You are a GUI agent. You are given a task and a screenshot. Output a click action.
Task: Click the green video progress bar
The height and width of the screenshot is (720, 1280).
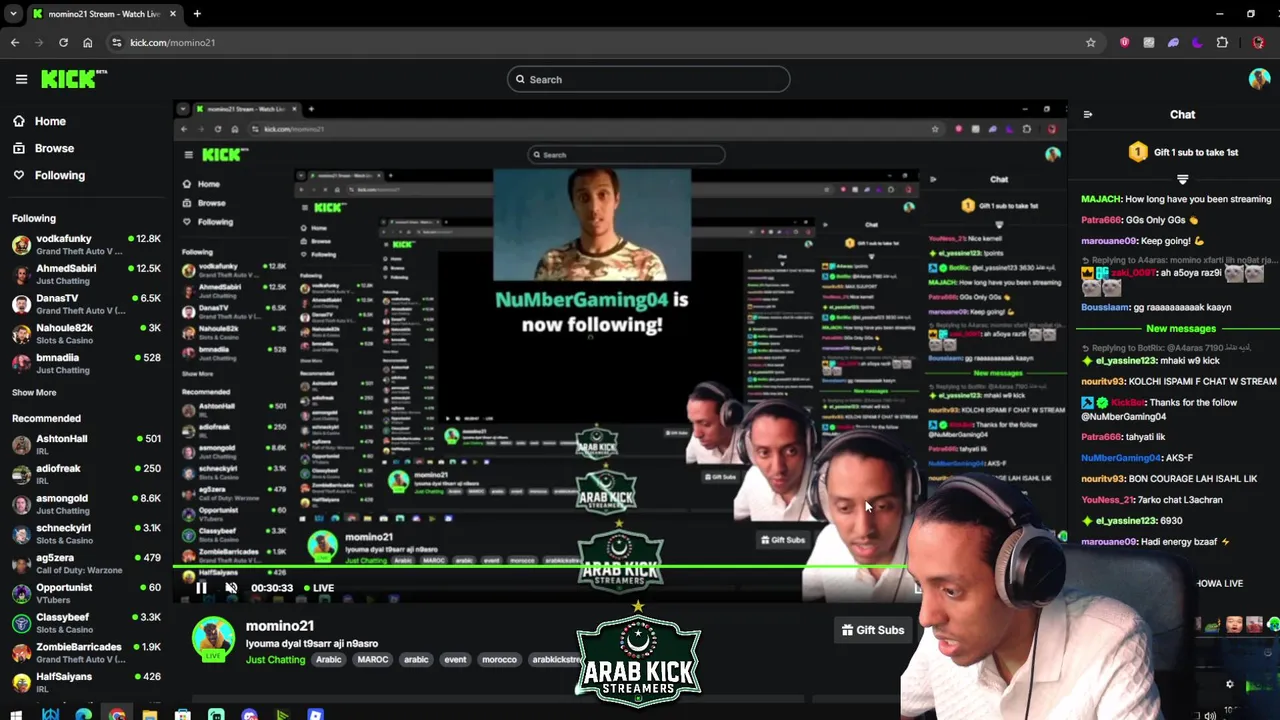(540, 567)
